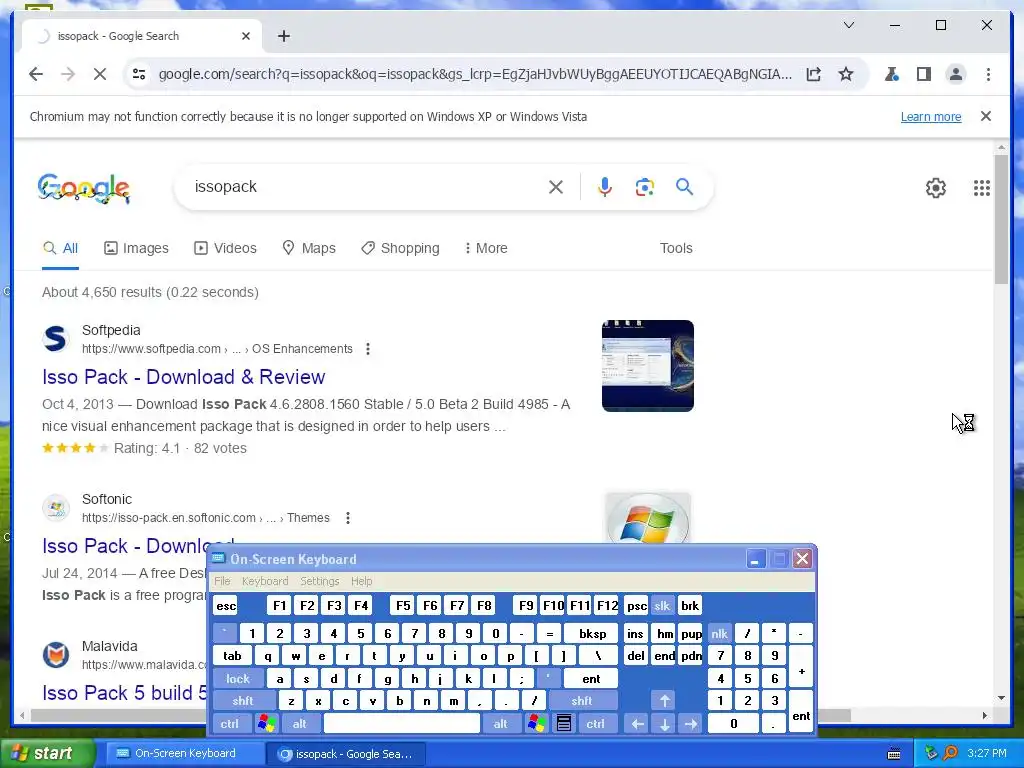The height and width of the screenshot is (768, 1024).
Task: Toggle the left alt key
Action: [x=299, y=724]
